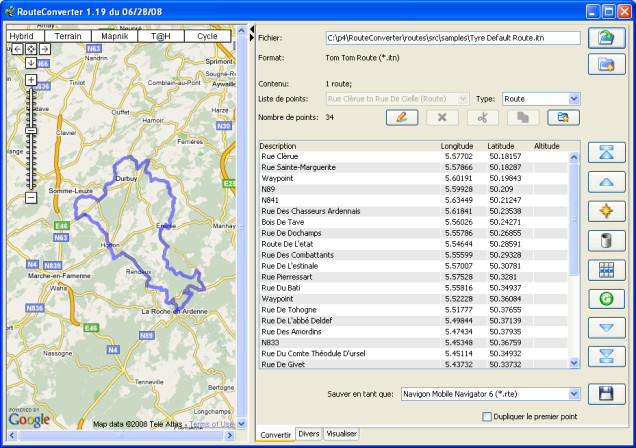Select the Bois De Tave row

tap(414, 222)
